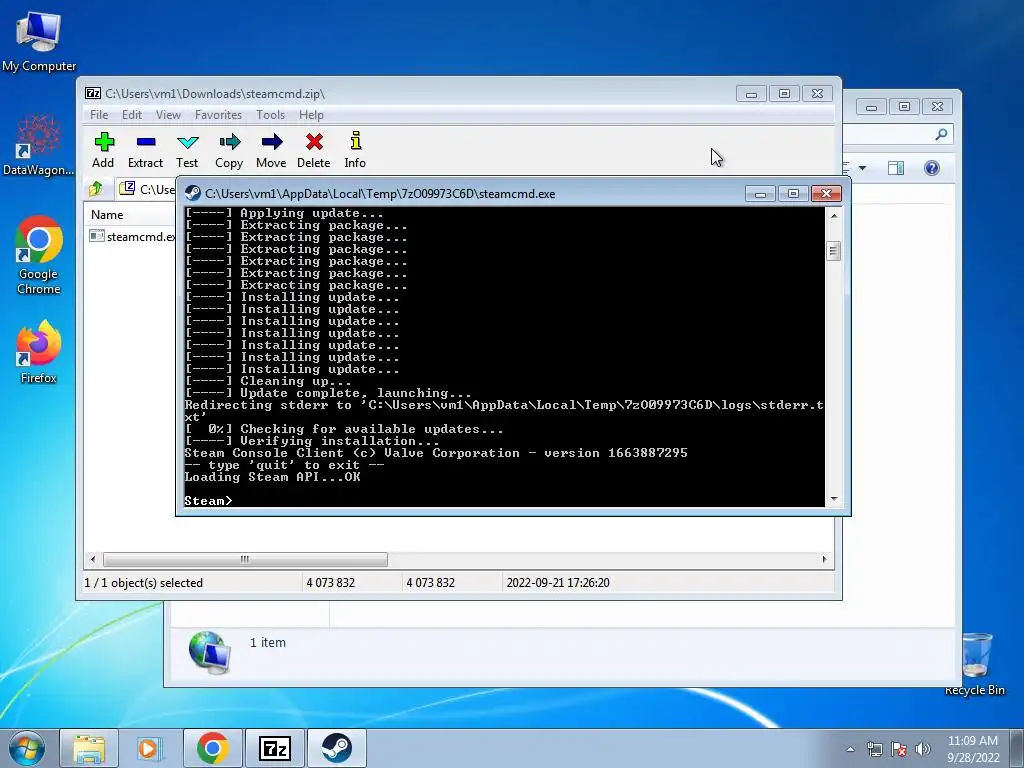
Task: Click the console scrollbar down arrow
Action: coord(833,499)
